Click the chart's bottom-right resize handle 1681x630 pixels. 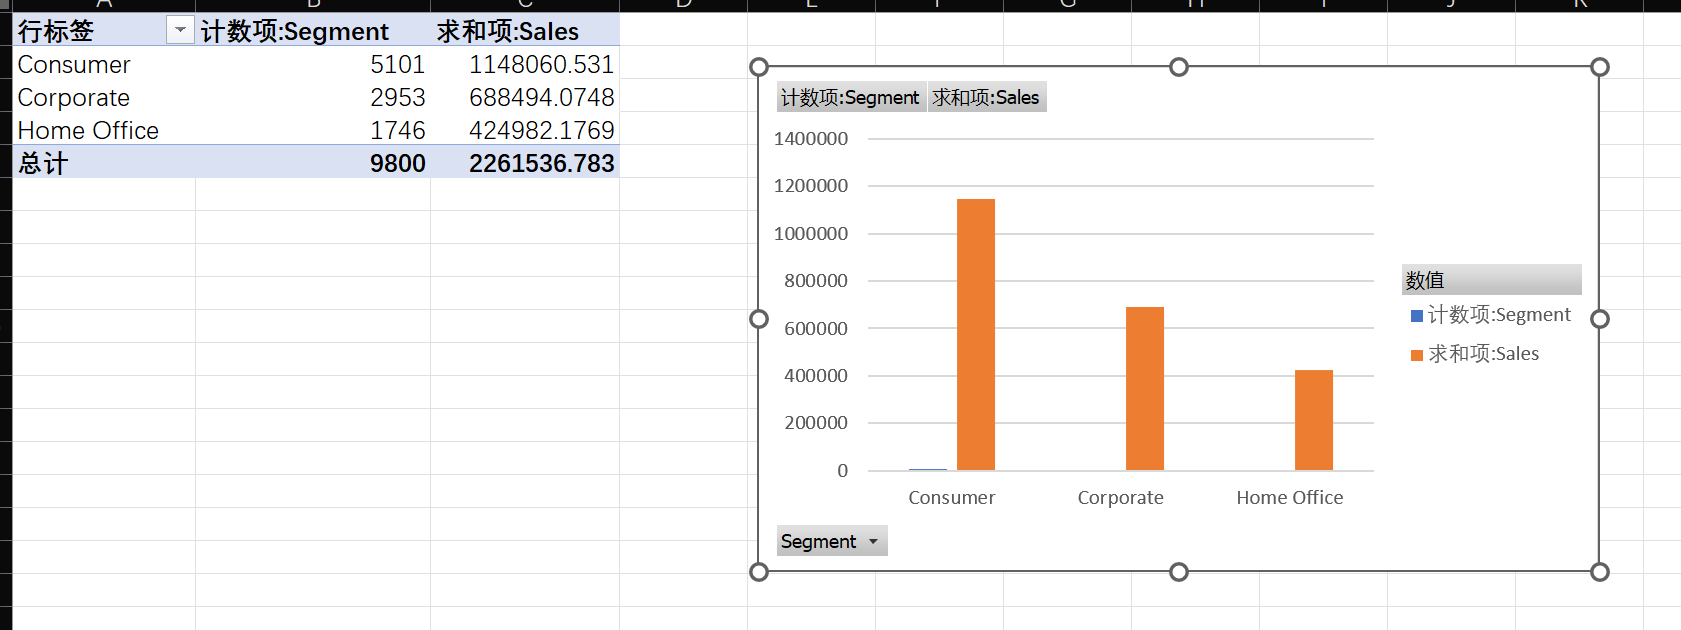pos(1600,572)
